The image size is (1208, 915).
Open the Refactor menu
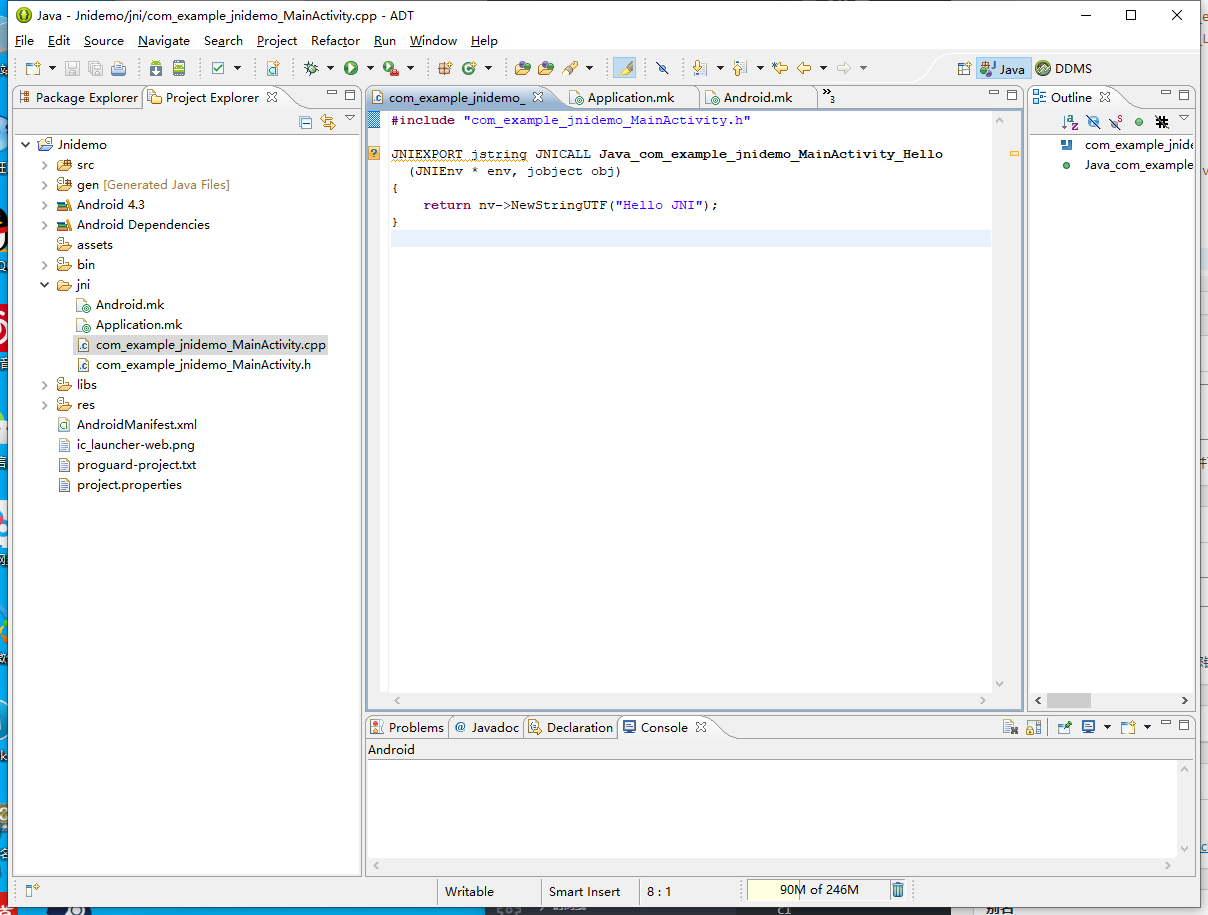335,41
